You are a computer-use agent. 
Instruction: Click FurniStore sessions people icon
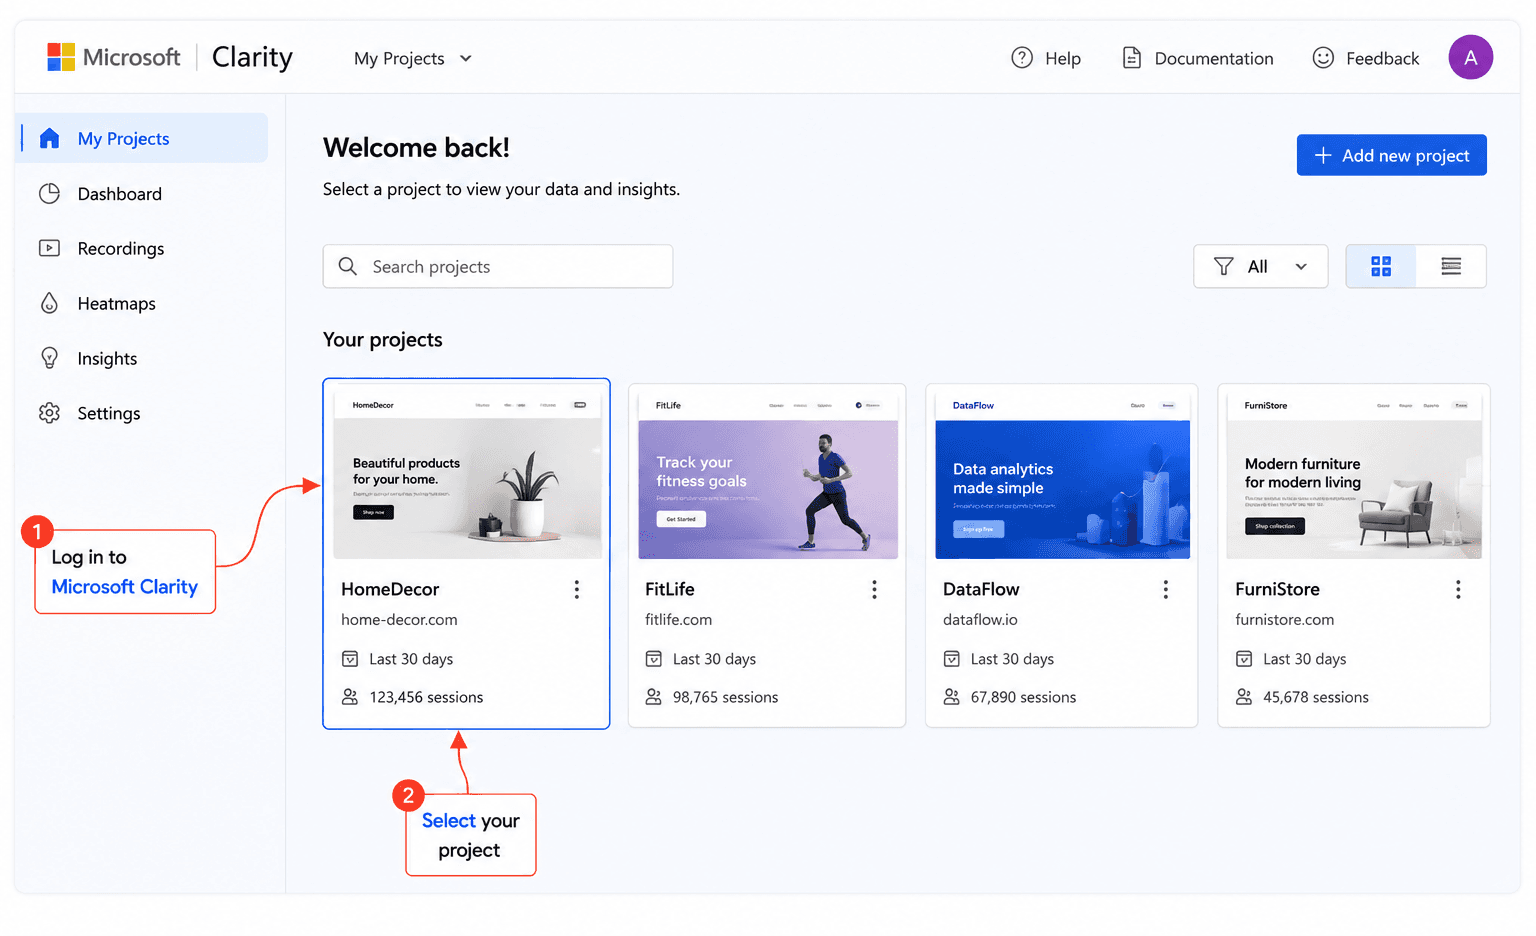coord(1244,696)
